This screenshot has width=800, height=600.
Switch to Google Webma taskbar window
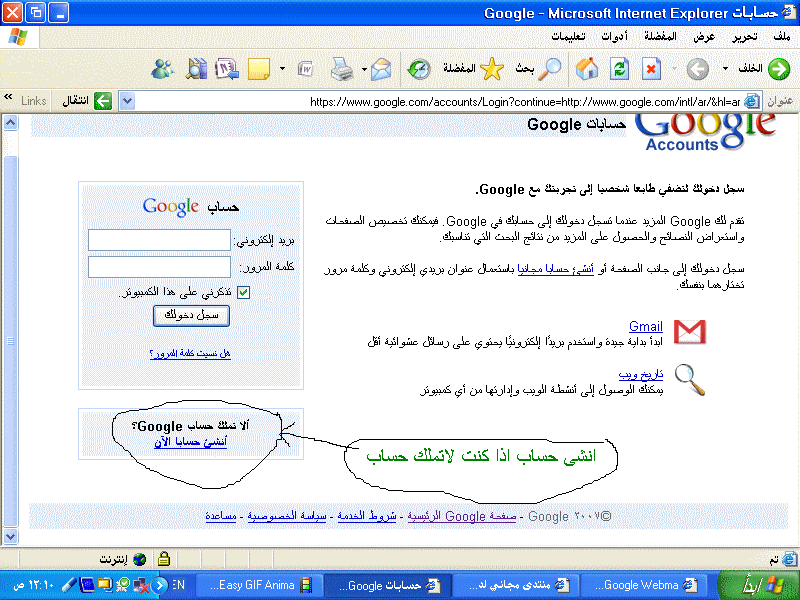coord(645,585)
